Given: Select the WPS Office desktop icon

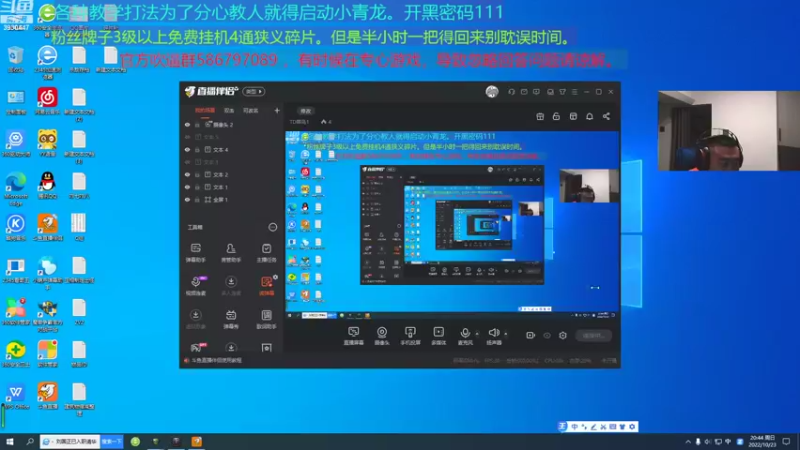Looking at the screenshot, I should coord(16,396).
